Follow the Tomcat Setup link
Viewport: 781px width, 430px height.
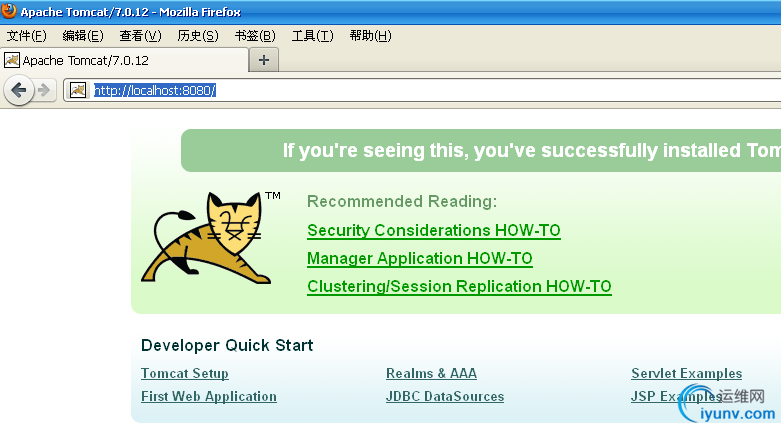(x=185, y=373)
